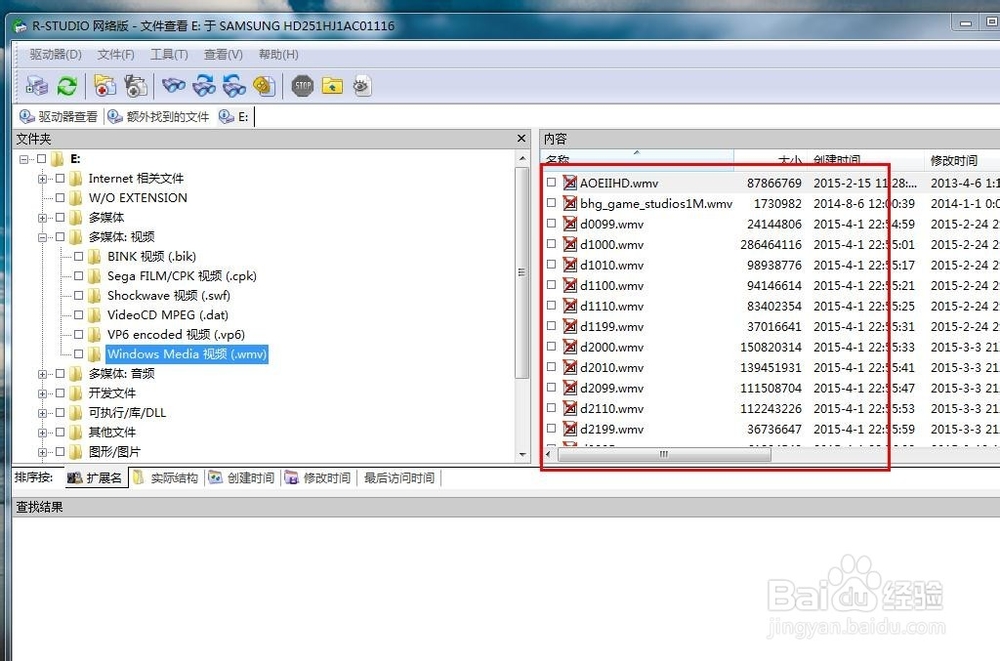Collapse the 多媒体: 视频 node
The height and width of the screenshot is (661, 1000).
(x=42, y=237)
